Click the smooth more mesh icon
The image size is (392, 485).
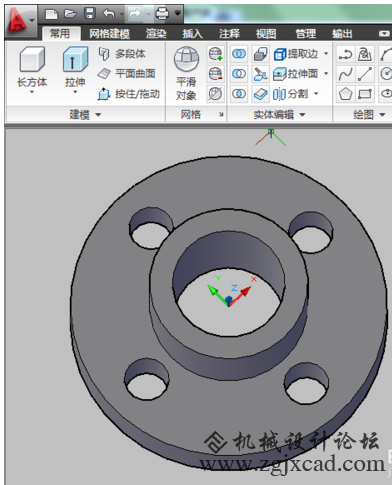(x=215, y=54)
